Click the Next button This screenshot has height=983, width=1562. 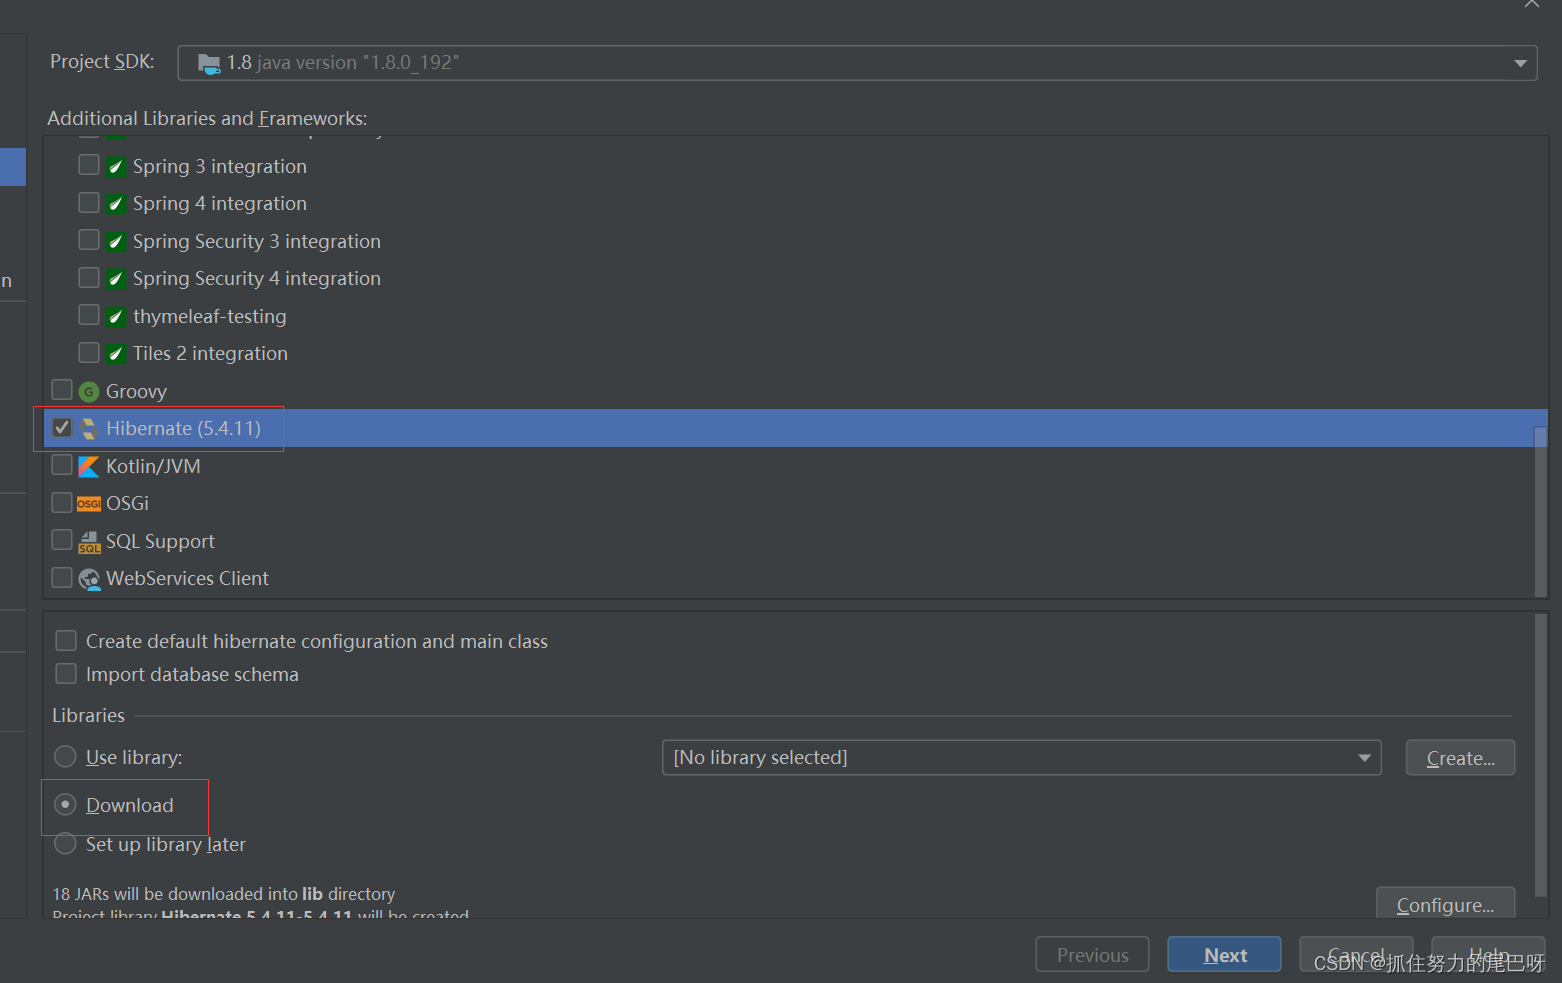point(1224,955)
